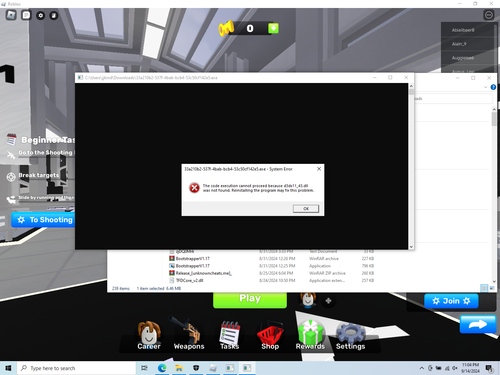Click the blue Join button
The width and height of the screenshot is (500, 375).
tap(451, 301)
